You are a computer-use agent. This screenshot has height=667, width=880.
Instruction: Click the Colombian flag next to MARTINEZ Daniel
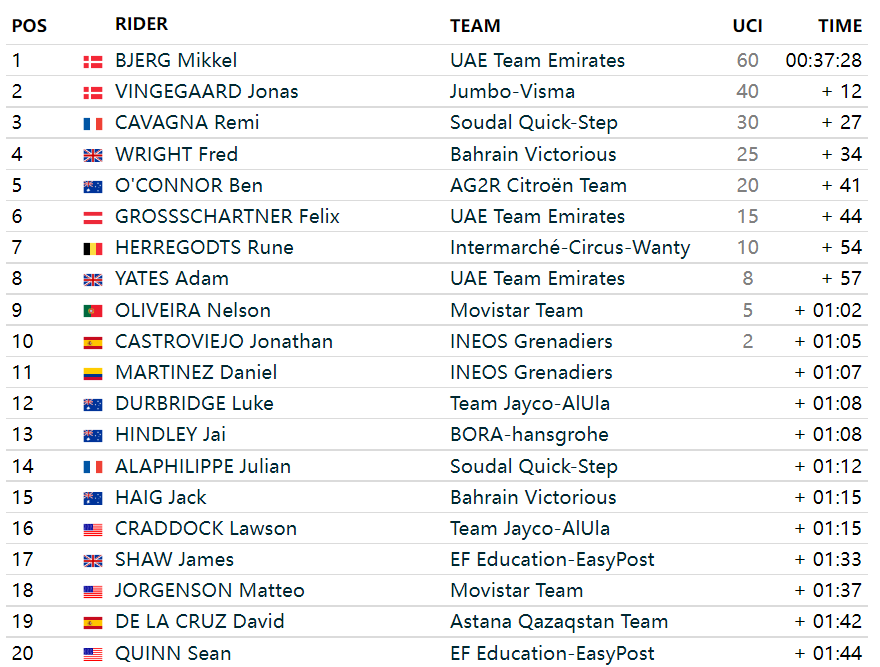point(93,373)
